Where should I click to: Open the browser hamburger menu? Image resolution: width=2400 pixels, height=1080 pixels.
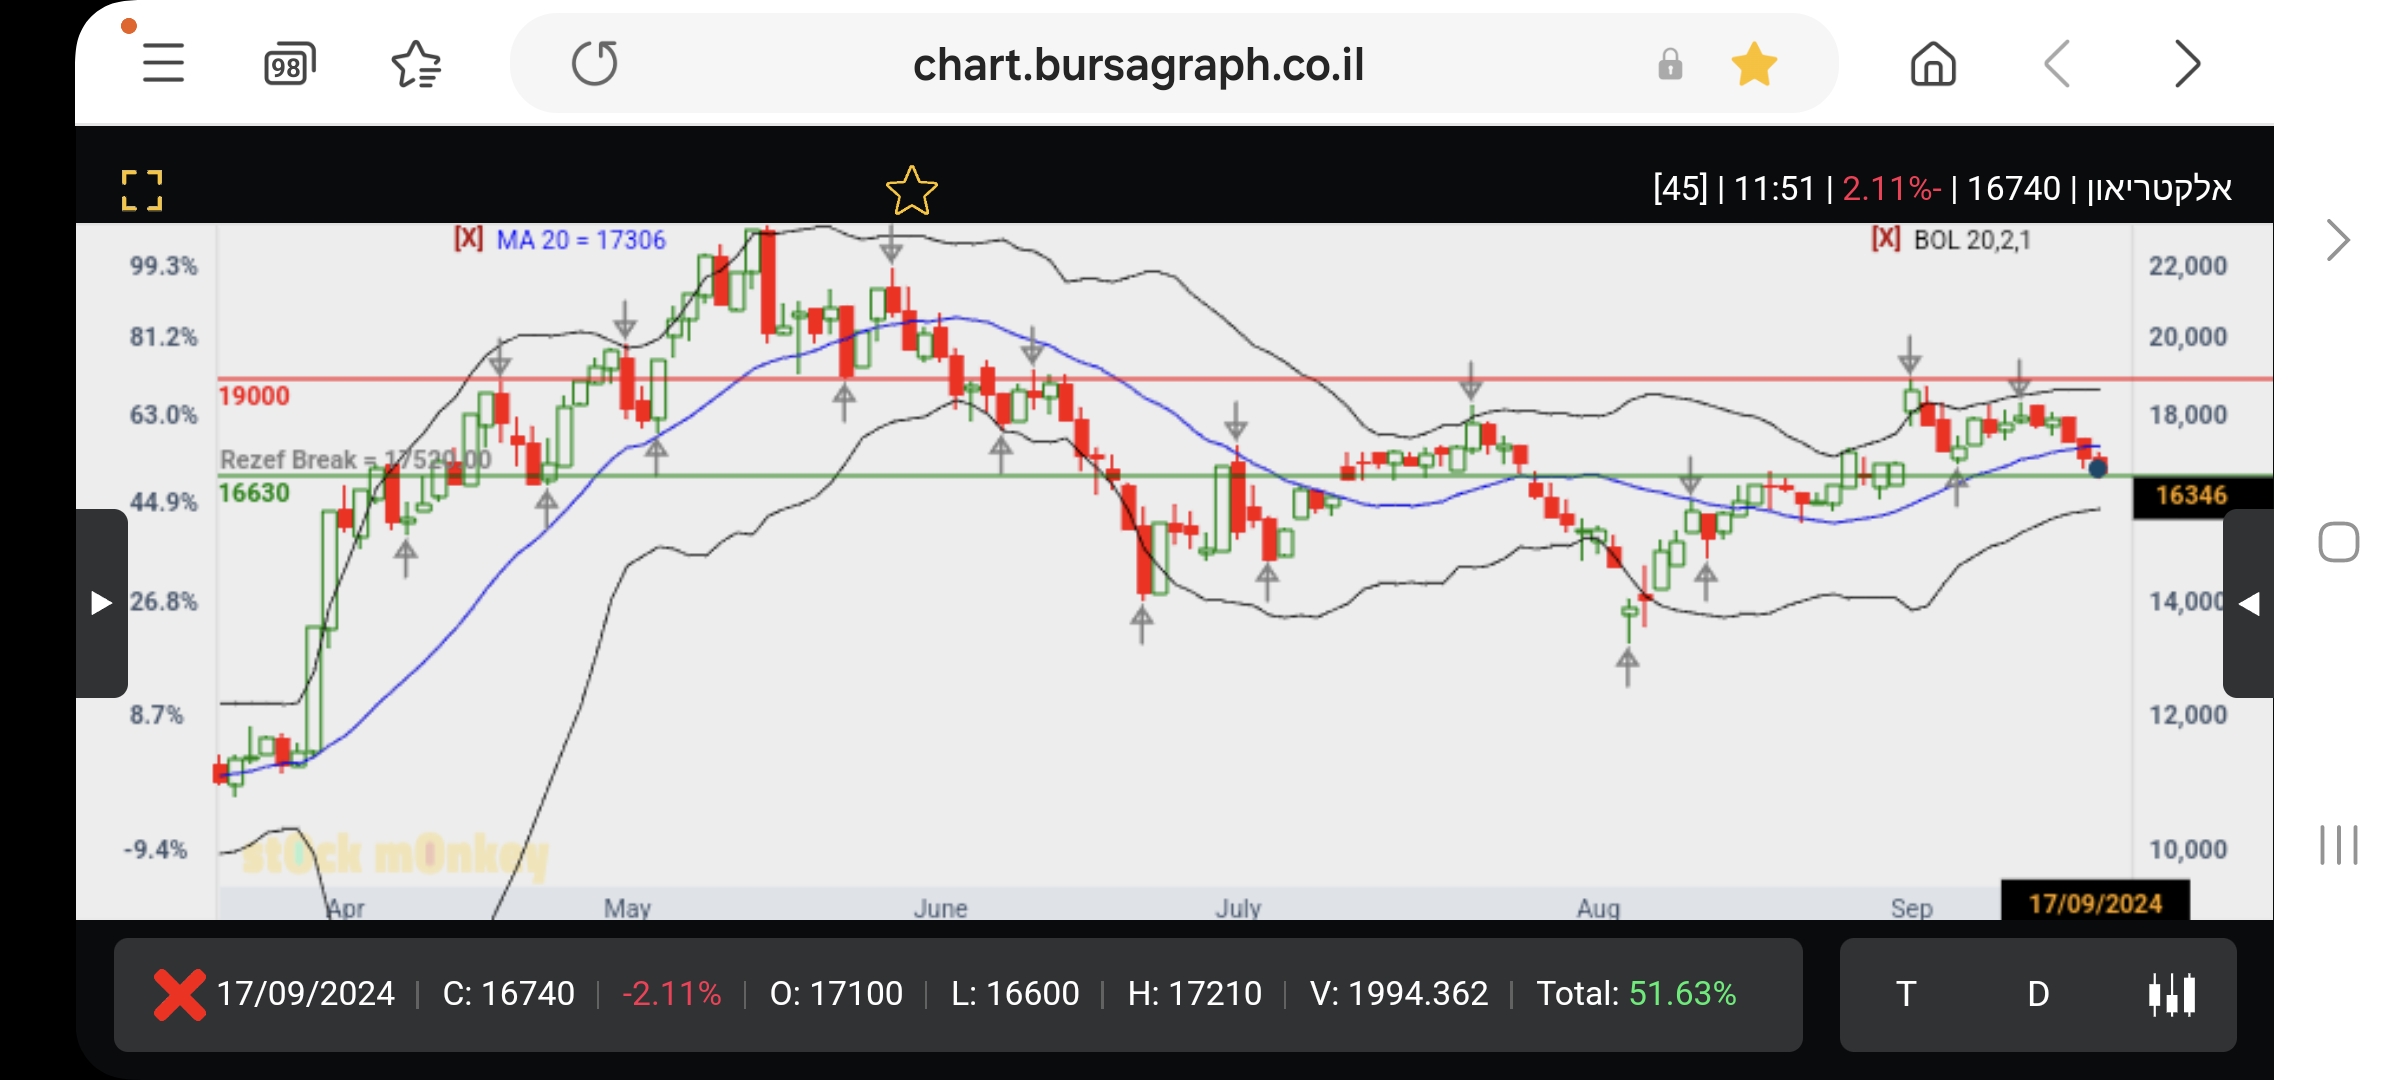163,64
